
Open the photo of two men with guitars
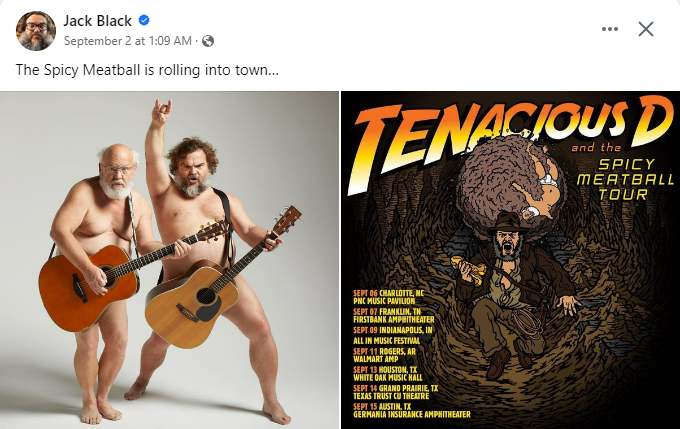169,260
